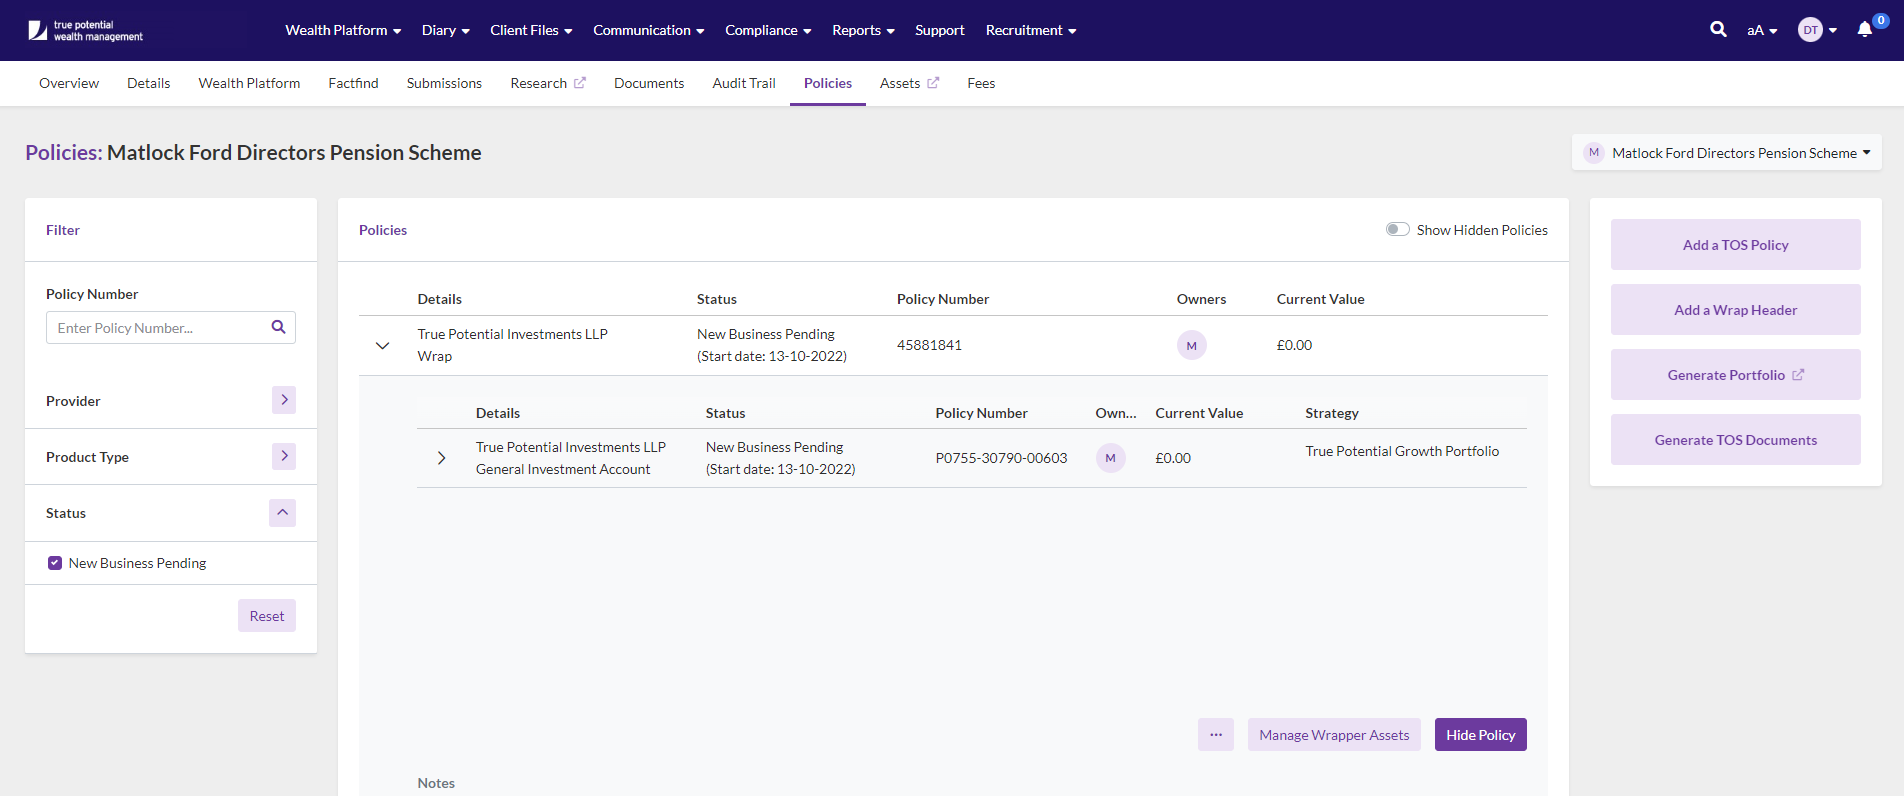
Task: Click the DT user avatar
Action: [1810, 30]
